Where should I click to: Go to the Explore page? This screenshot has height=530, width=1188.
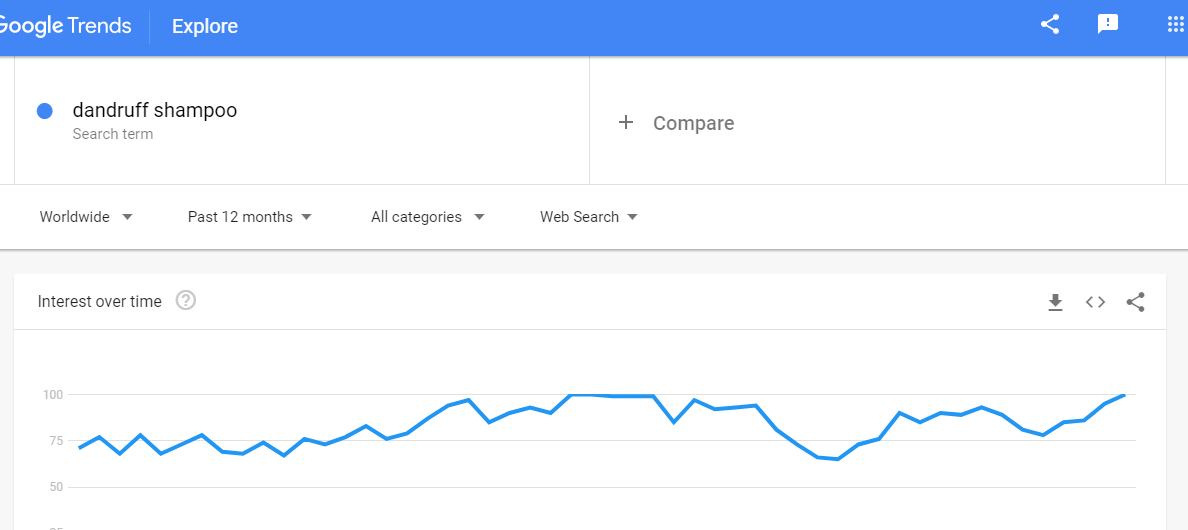coord(205,26)
